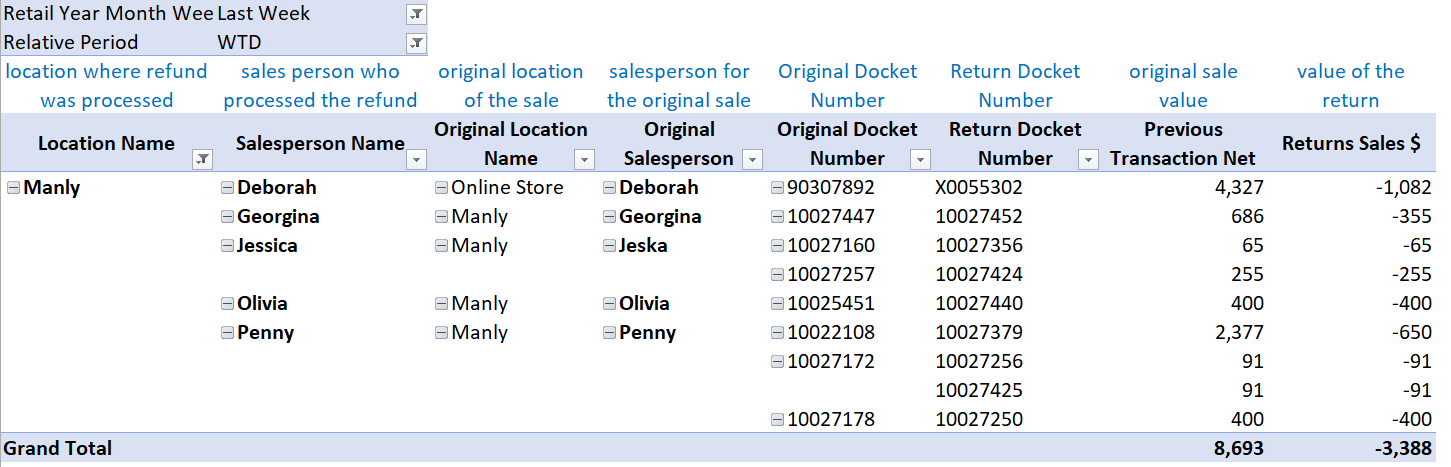Screen dimensions: 1451x467
Task: Open Return Docket Number column dropdown
Action: [1088, 159]
